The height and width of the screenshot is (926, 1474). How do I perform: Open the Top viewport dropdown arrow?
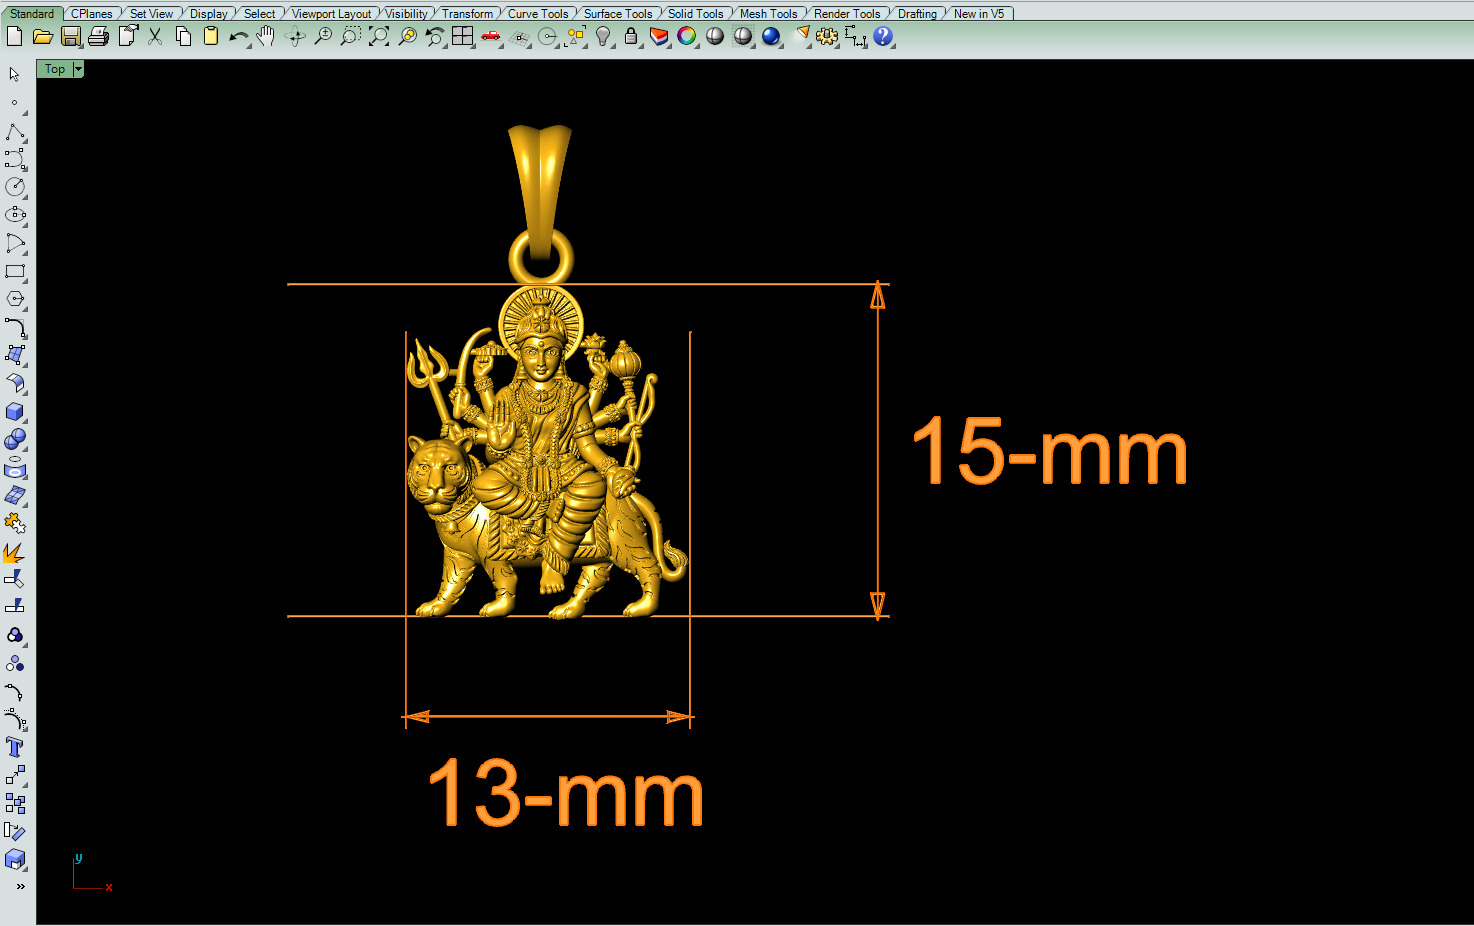coord(78,69)
